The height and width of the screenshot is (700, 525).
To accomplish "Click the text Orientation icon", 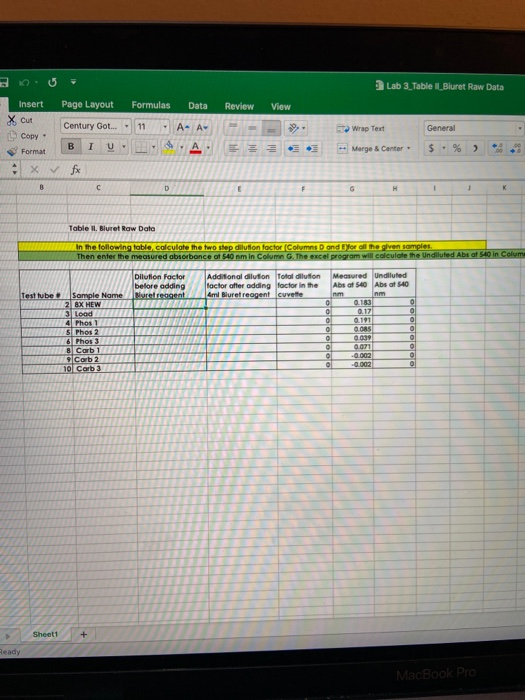I will point(294,129).
